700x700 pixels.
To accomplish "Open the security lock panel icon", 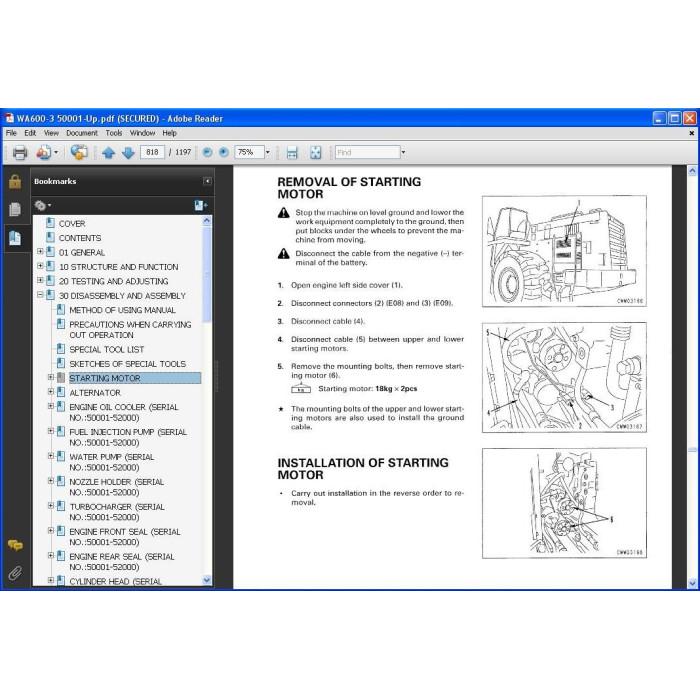I will click(15, 182).
